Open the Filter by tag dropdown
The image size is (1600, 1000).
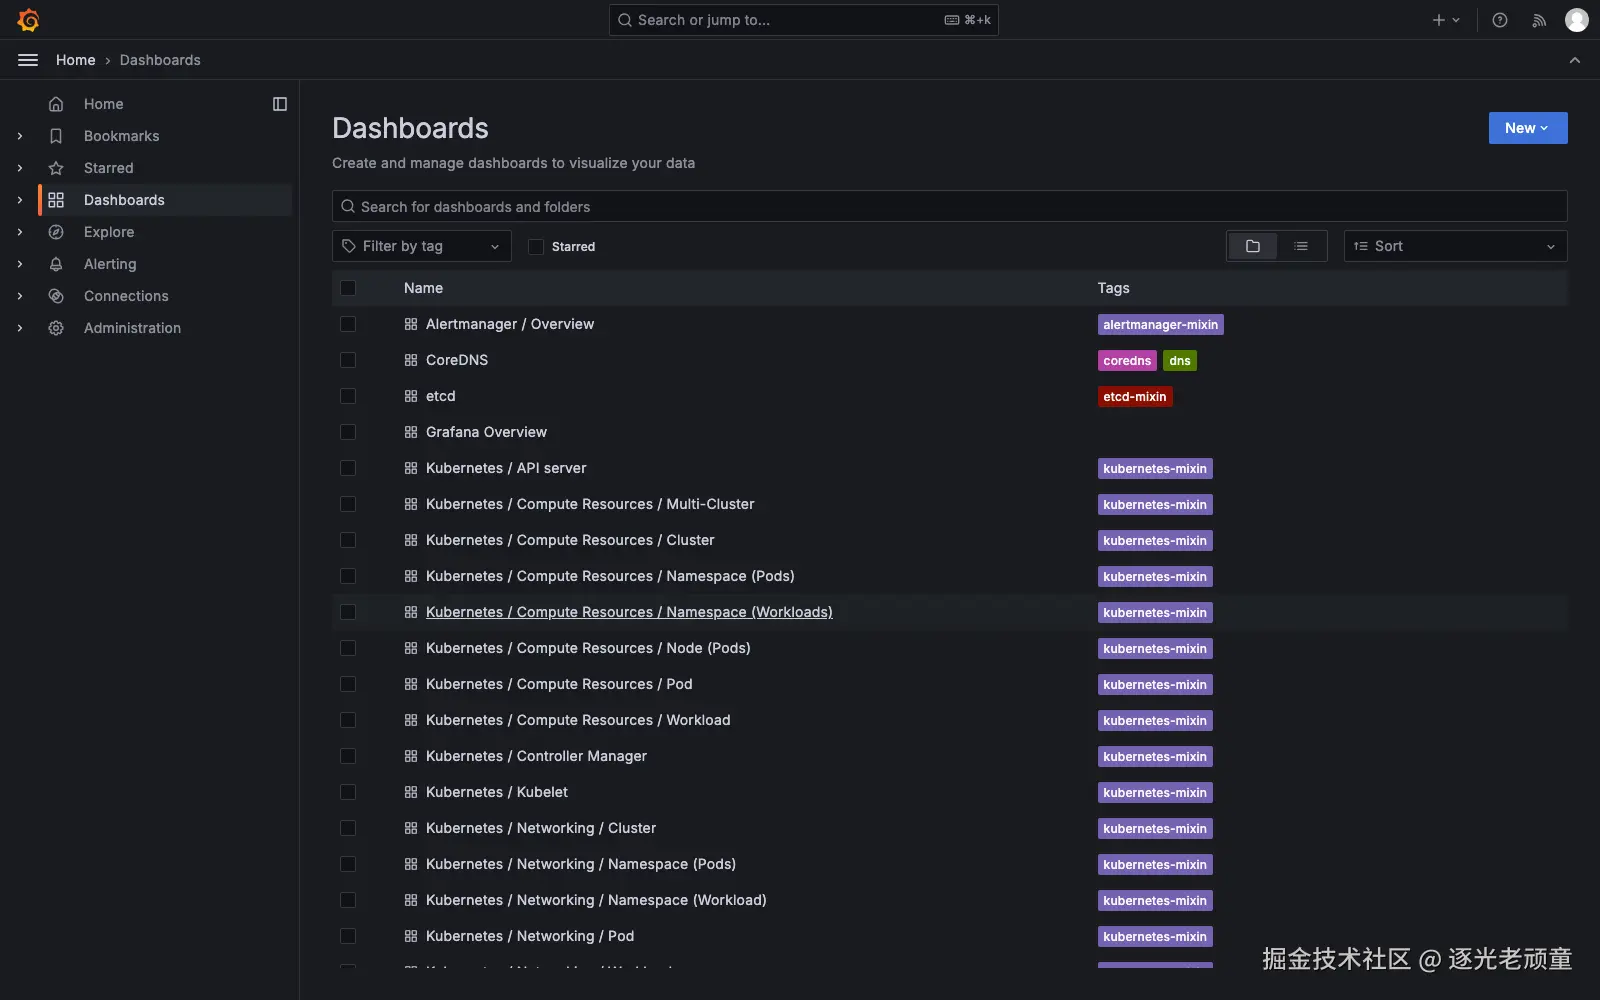pos(421,246)
